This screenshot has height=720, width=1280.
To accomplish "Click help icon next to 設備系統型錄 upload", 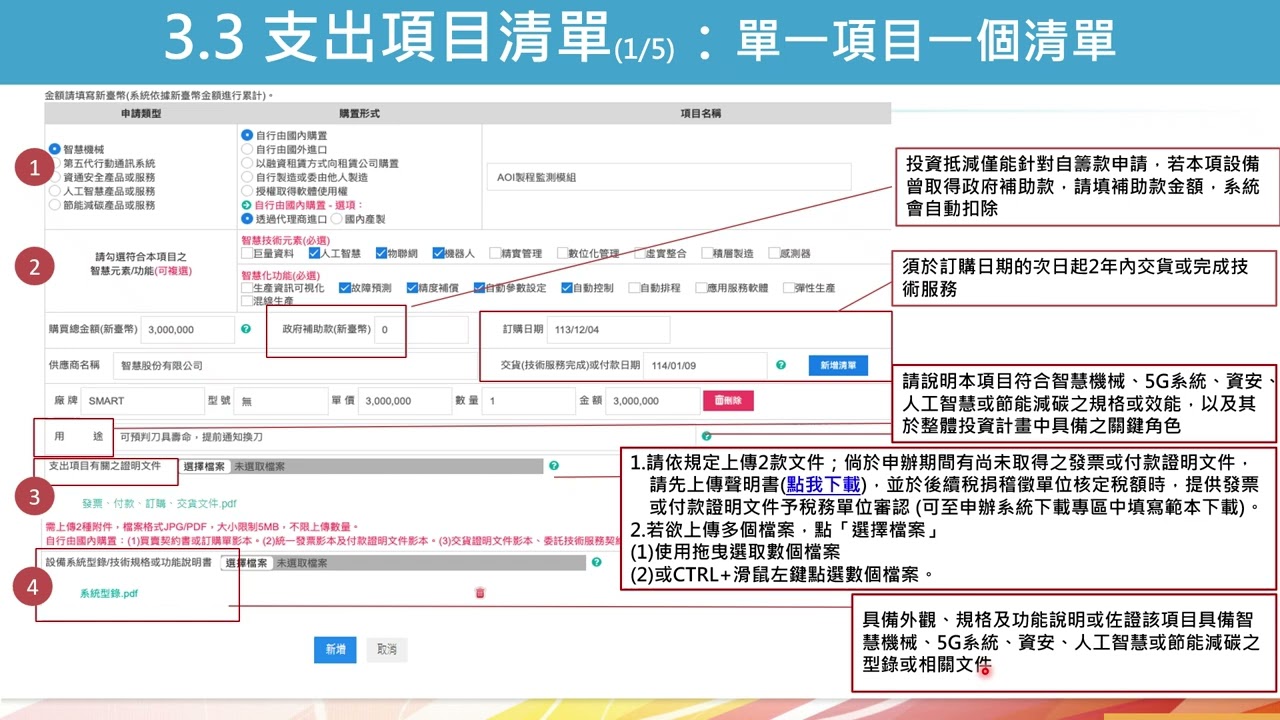I will tap(596, 563).
